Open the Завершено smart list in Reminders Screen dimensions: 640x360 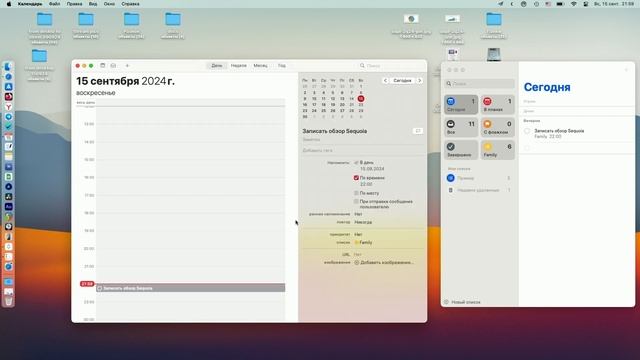(461, 150)
